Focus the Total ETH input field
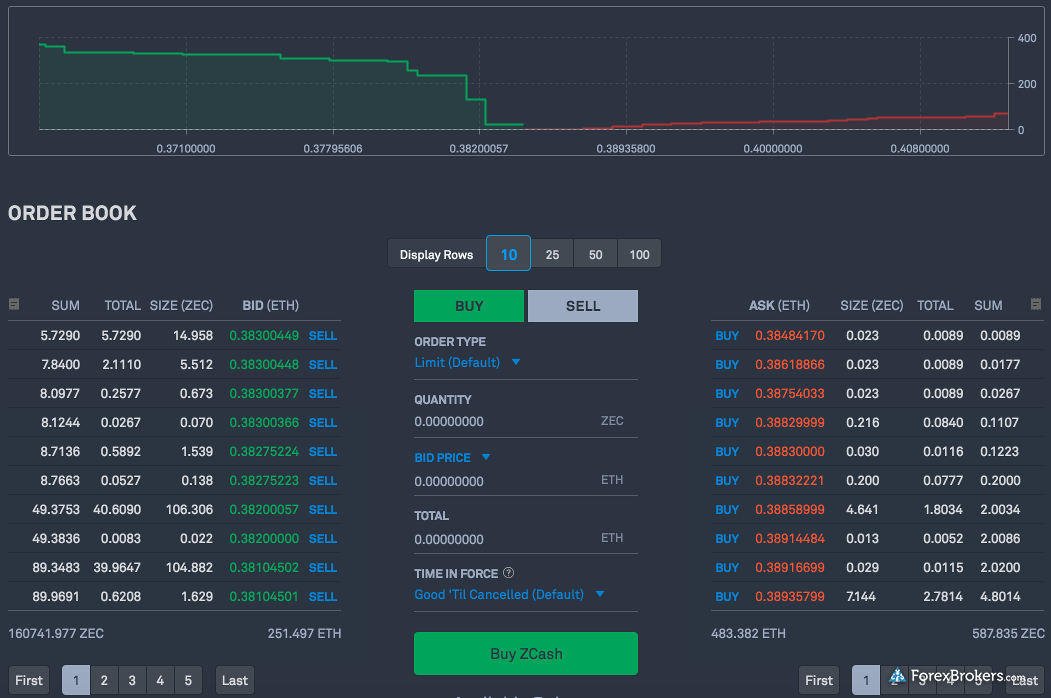This screenshot has width=1051, height=698. (x=526, y=538)
